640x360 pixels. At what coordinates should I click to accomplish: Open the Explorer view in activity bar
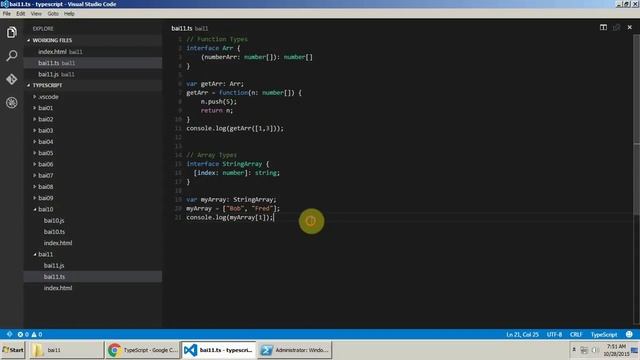coord(11,32)
